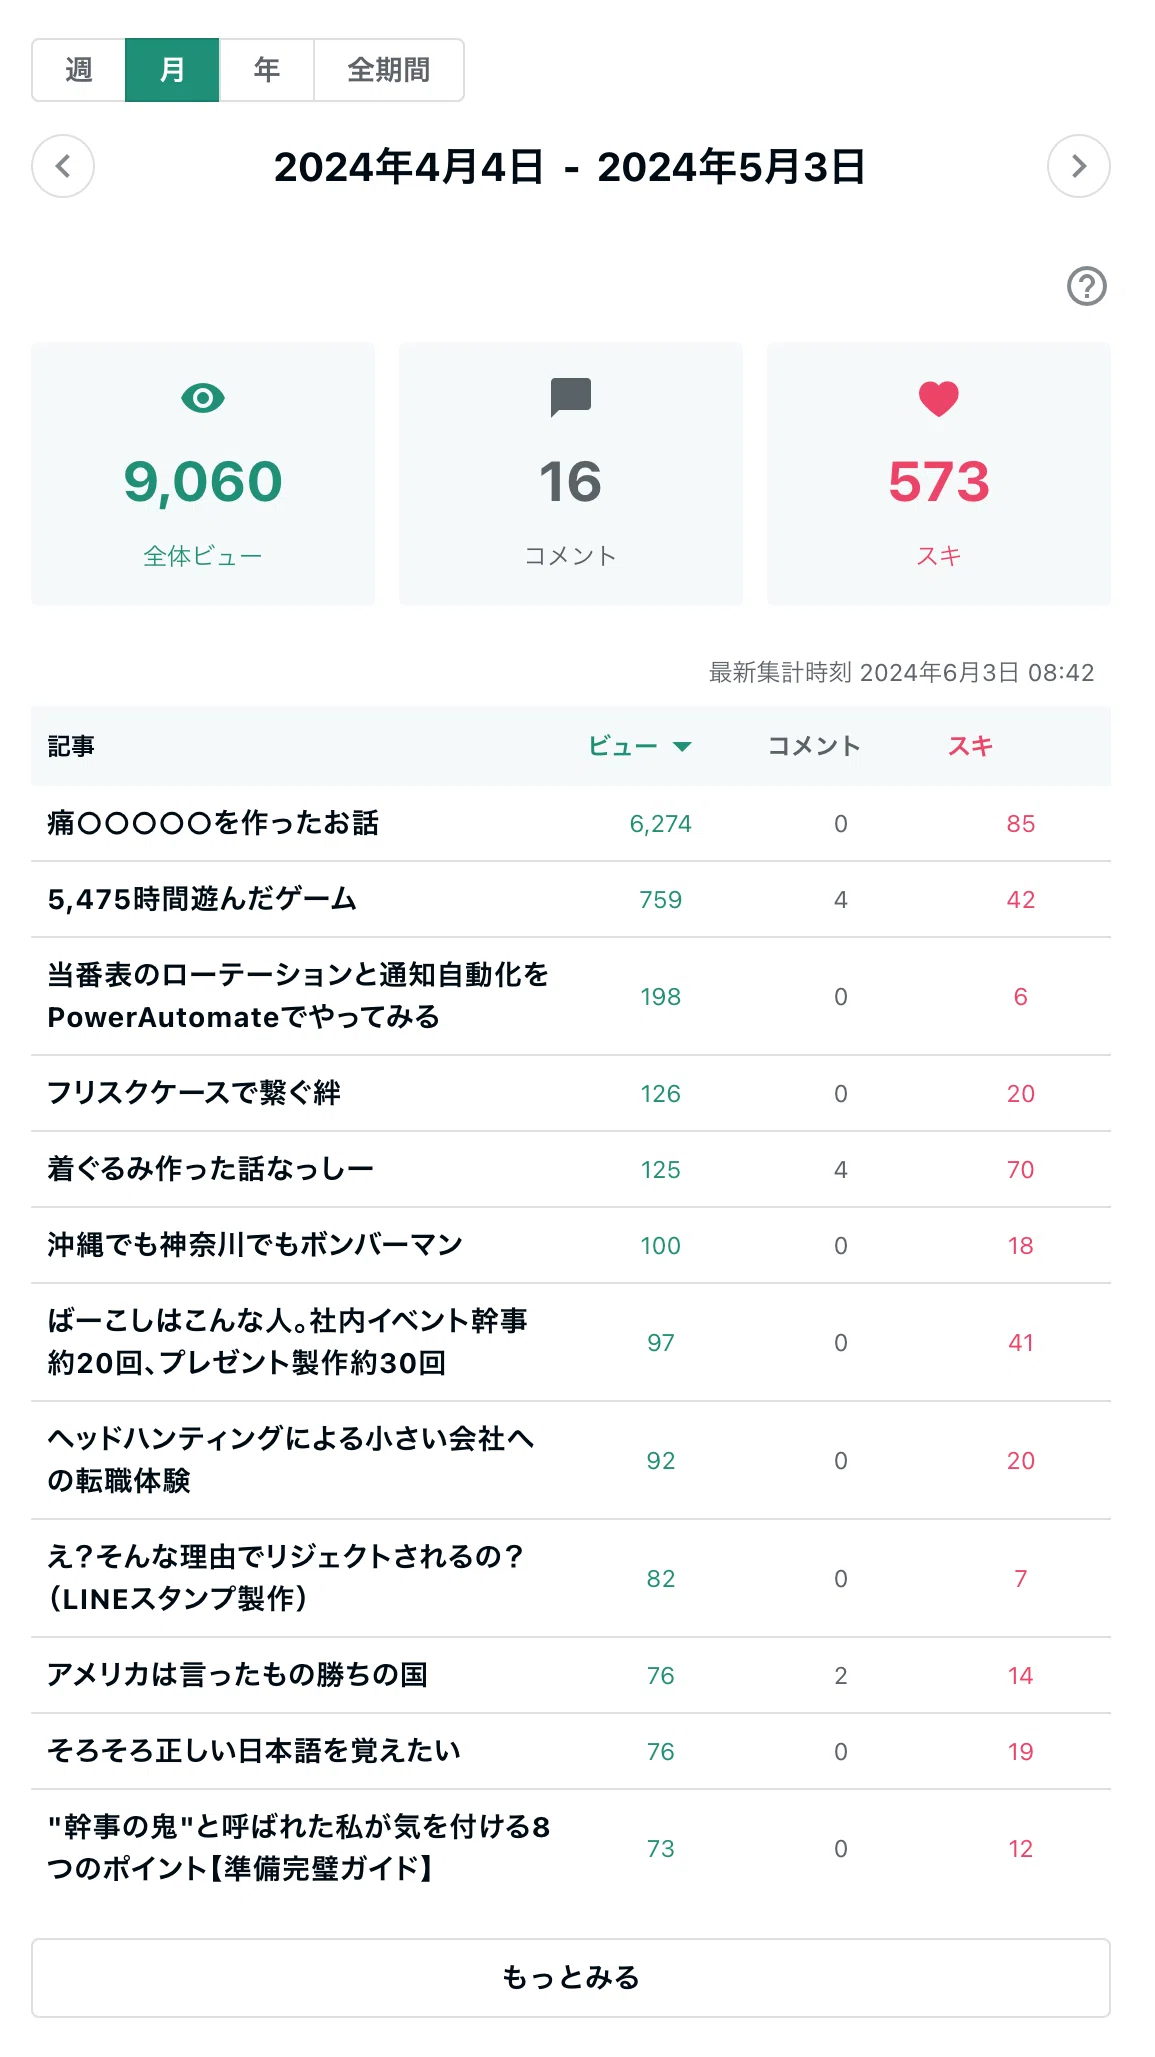Toggle the ビュー sort arrow

pos(682,746)
